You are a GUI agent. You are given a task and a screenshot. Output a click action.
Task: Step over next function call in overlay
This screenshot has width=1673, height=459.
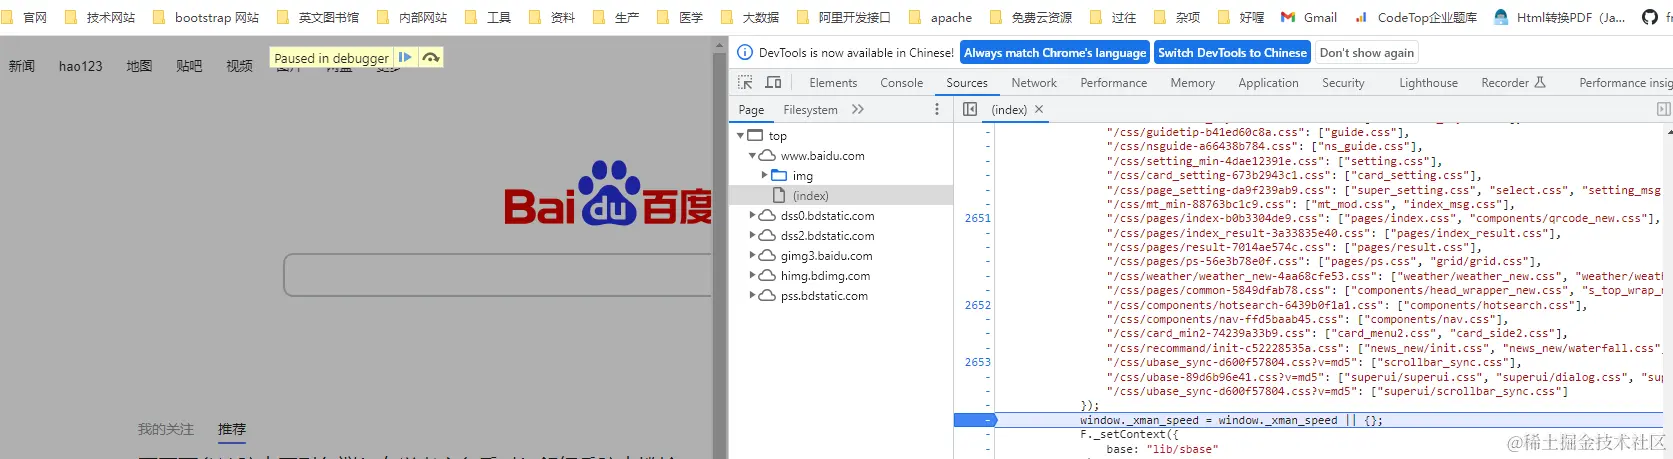pyautogui.click(x=431, y=58)
